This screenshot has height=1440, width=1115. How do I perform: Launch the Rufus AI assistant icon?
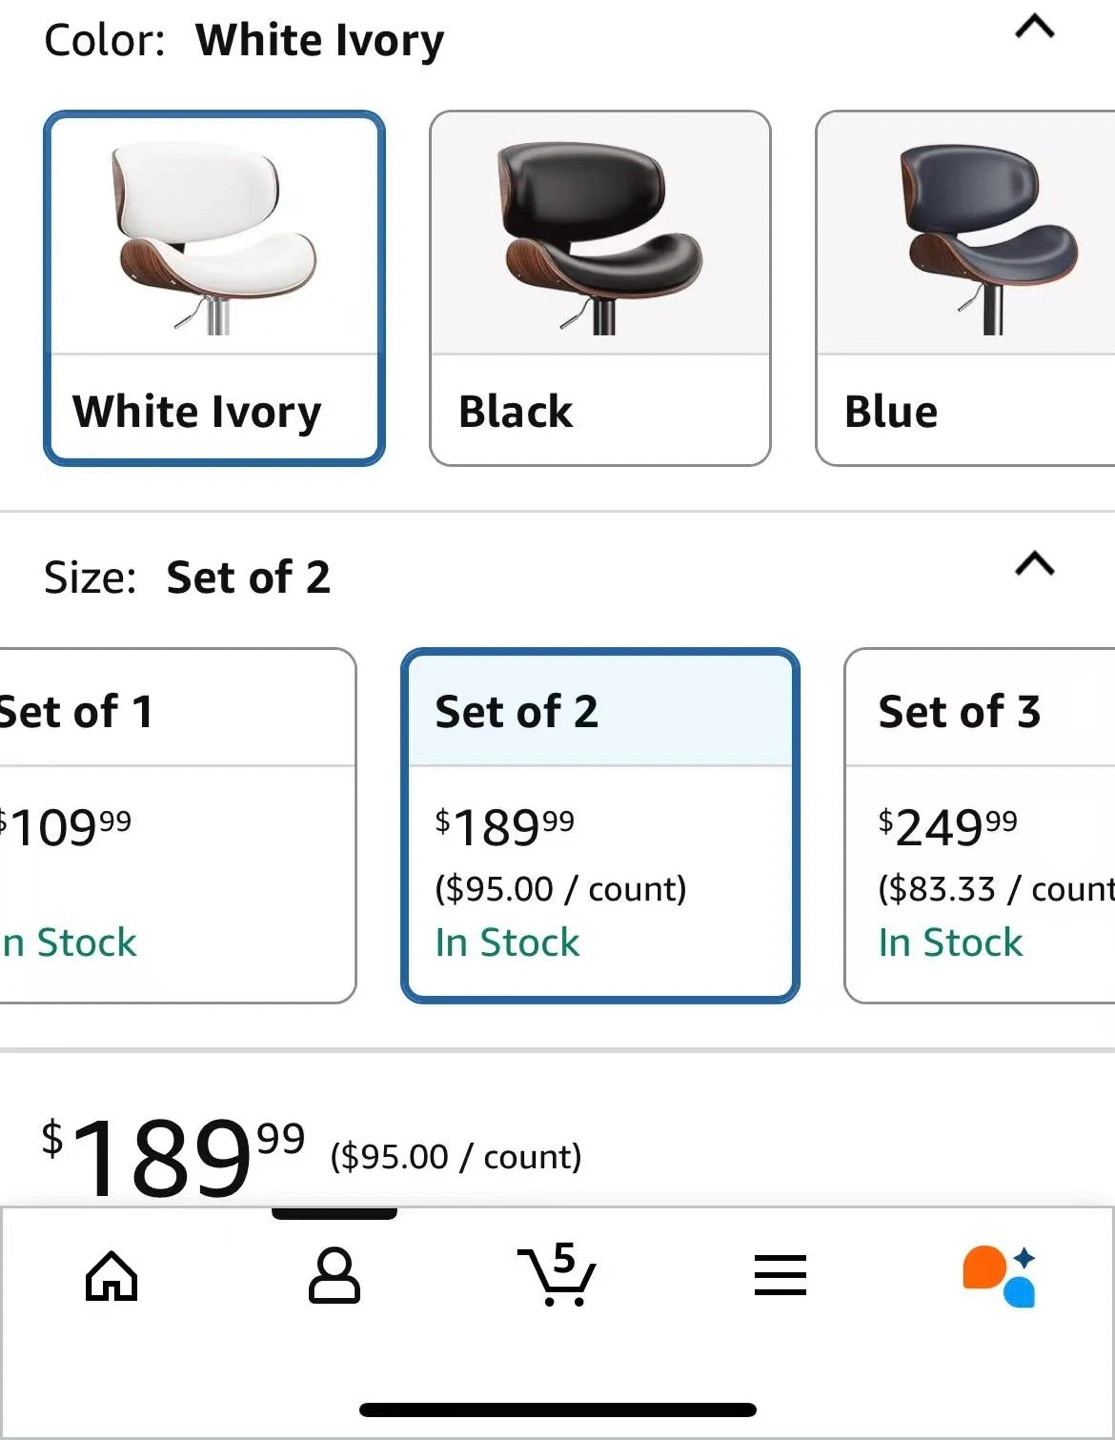(999, 1276)
